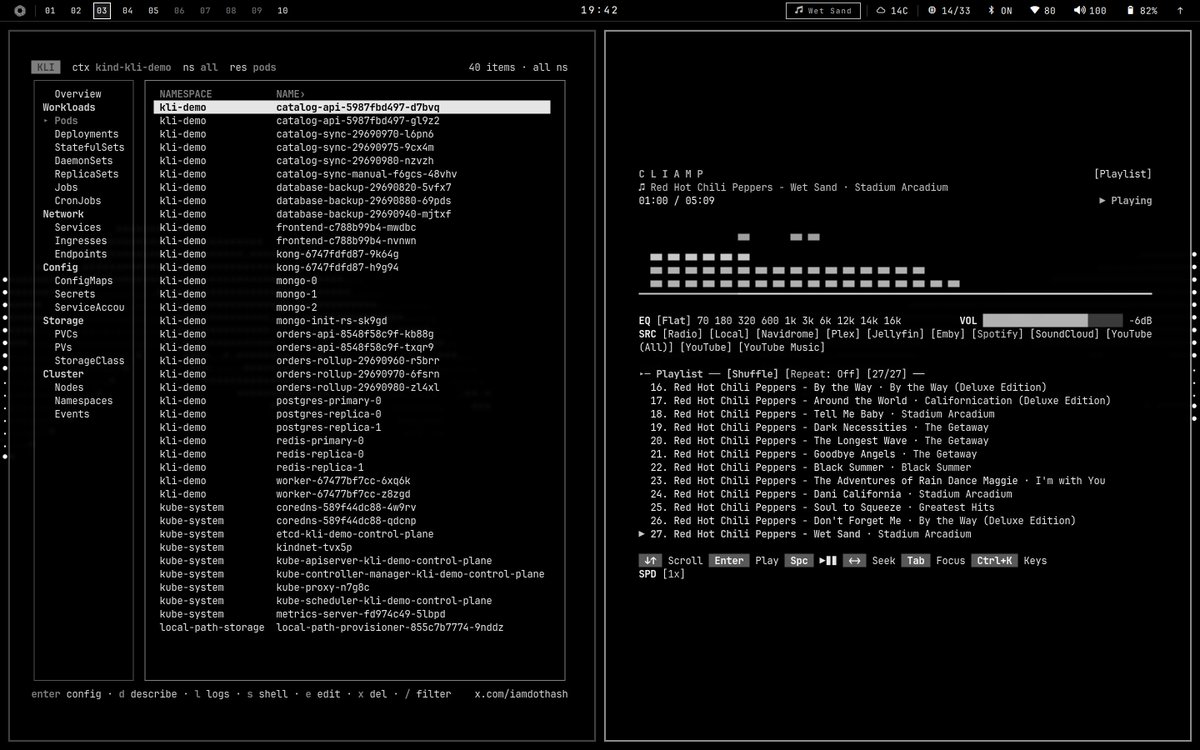Click the 16k EQ band
The height and width of the screenshot is (750, 1200).
(x=892, y=320)
